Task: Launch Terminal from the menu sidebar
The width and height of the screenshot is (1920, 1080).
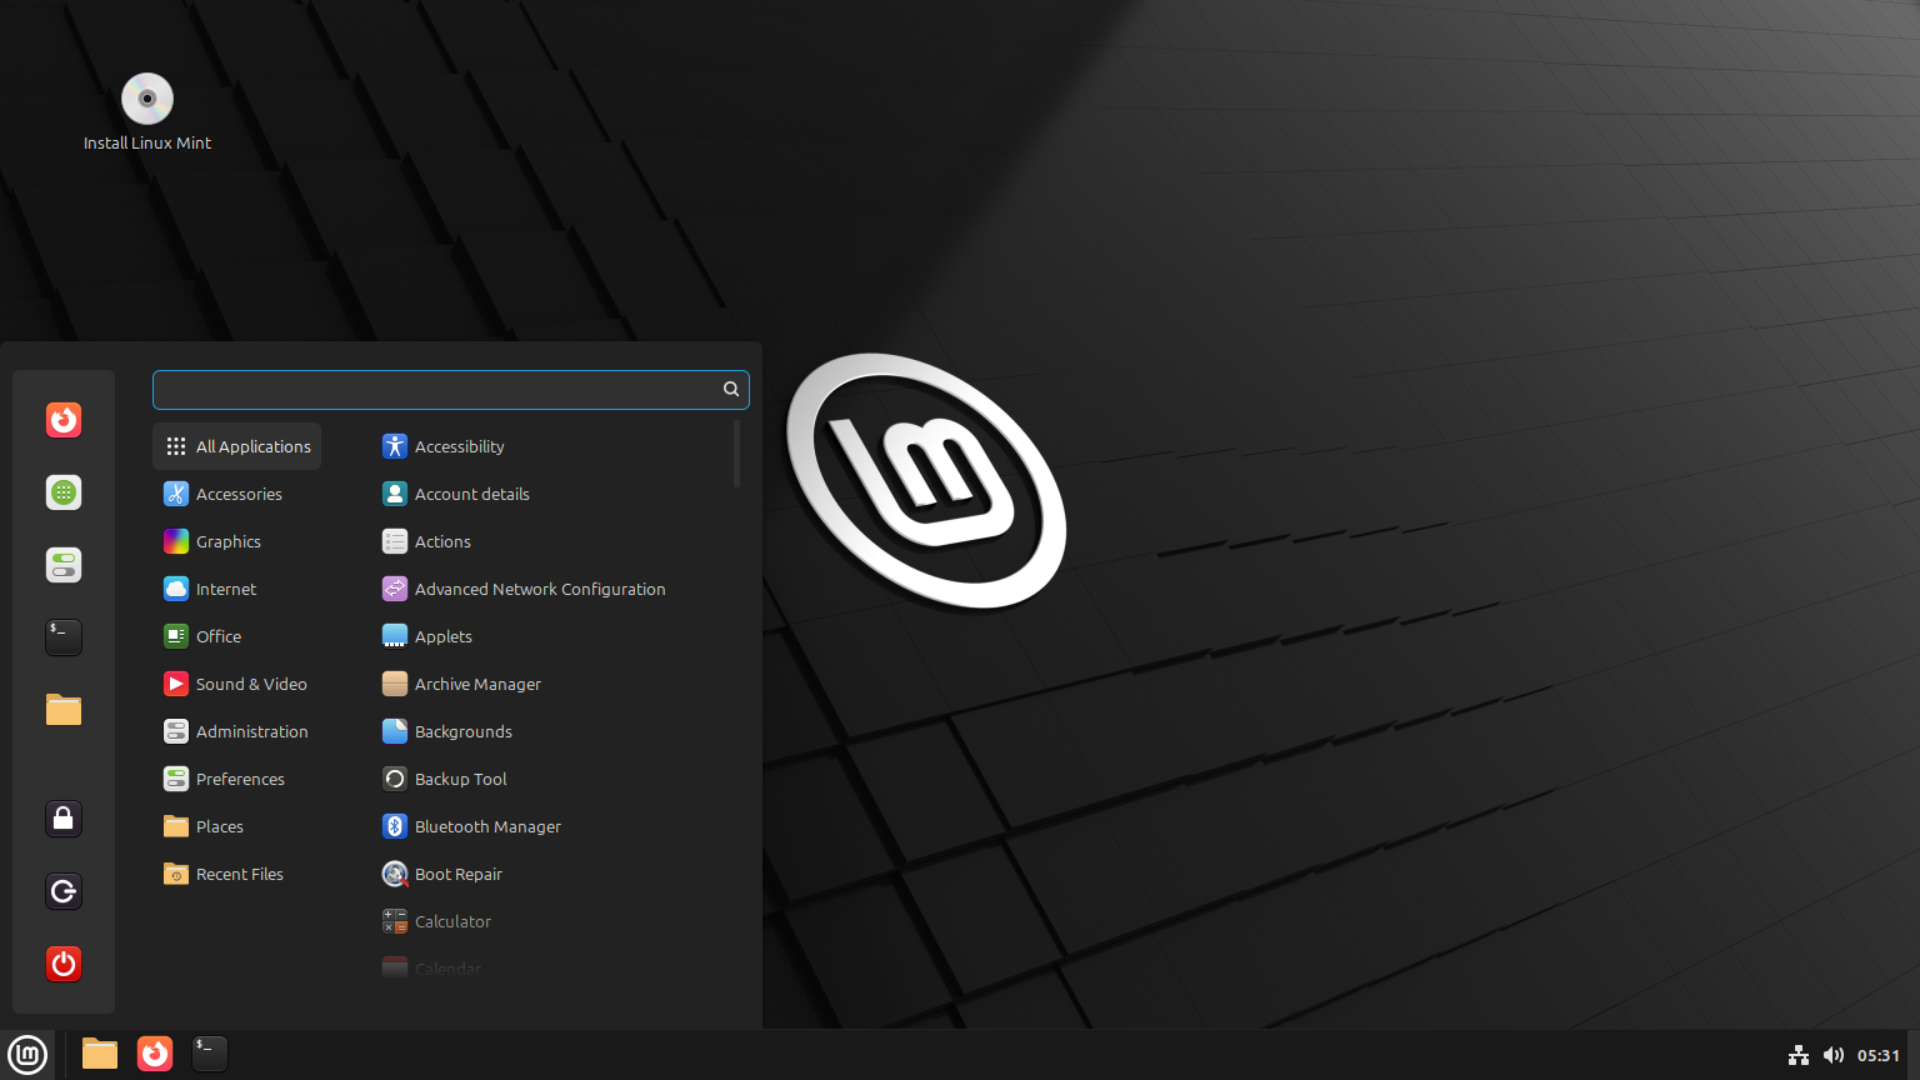Action: coord(63,637)
